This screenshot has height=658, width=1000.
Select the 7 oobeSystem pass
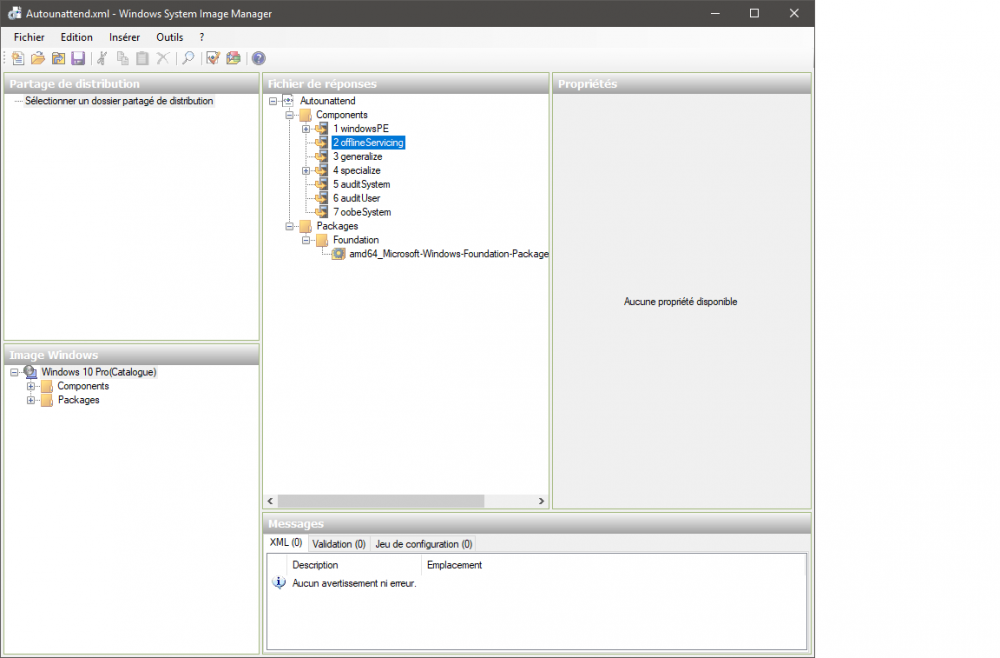362,212
